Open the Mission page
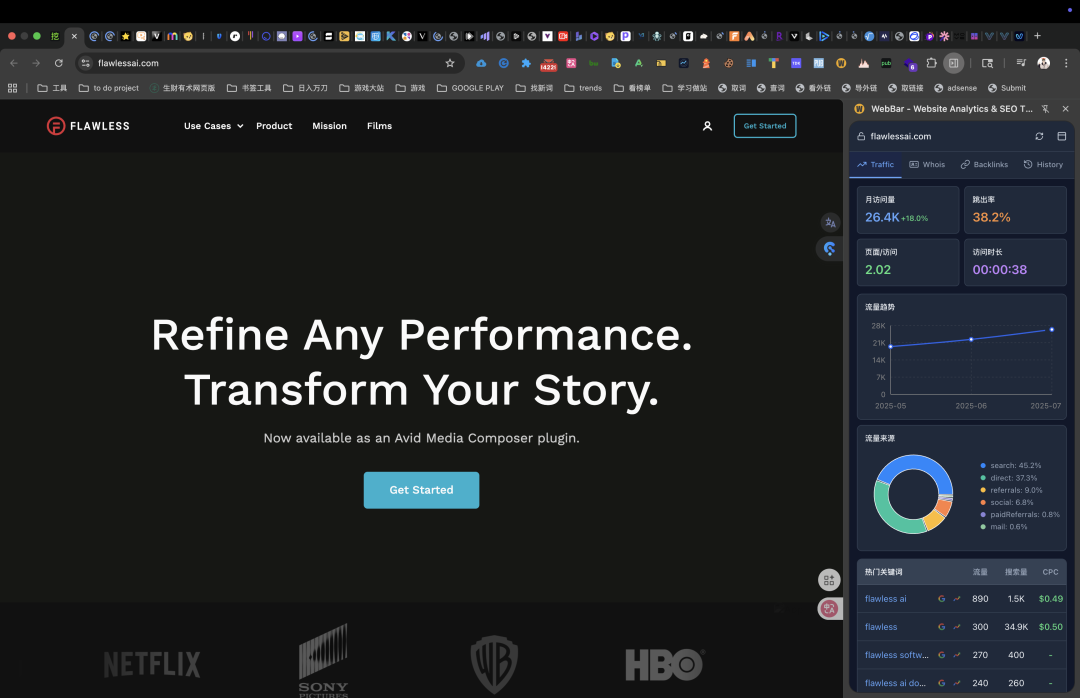This screenshot has width=1080, height=698. point(329,126)
